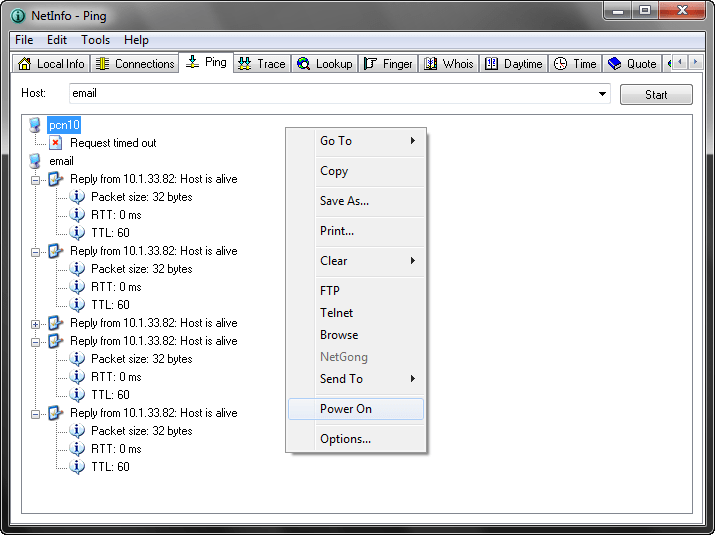Click the first reply's packet size info icon
This screenshot has height=535, width=715.
click(x=77, y=197)
